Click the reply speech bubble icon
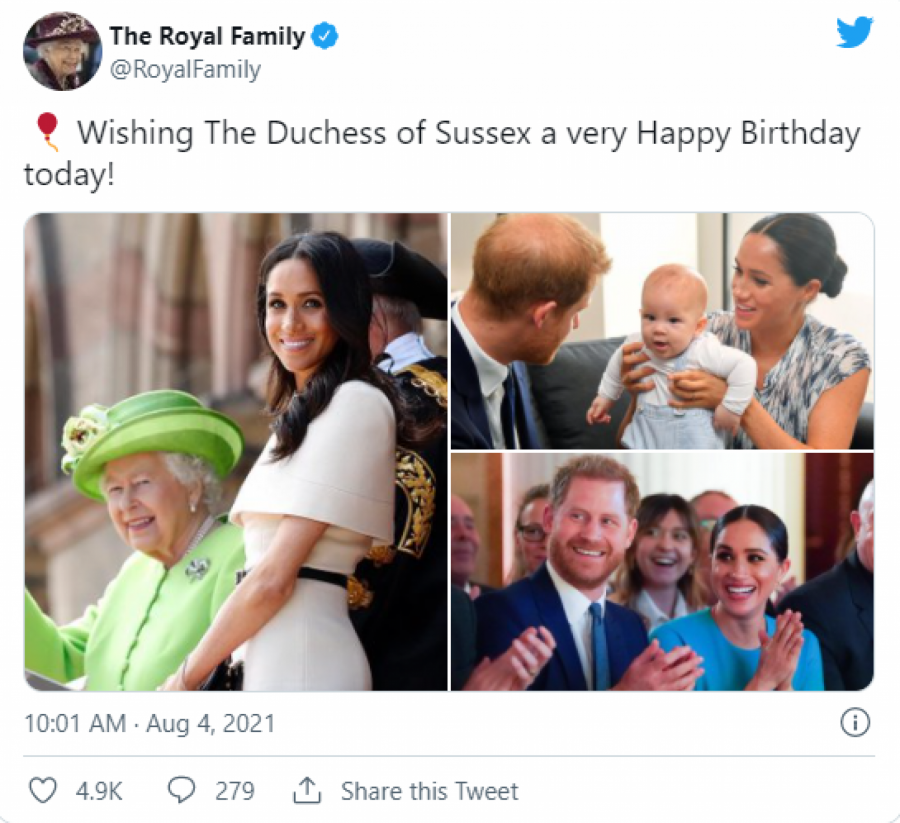This screenshot has height=823, width=900. (x=181, y=791)
